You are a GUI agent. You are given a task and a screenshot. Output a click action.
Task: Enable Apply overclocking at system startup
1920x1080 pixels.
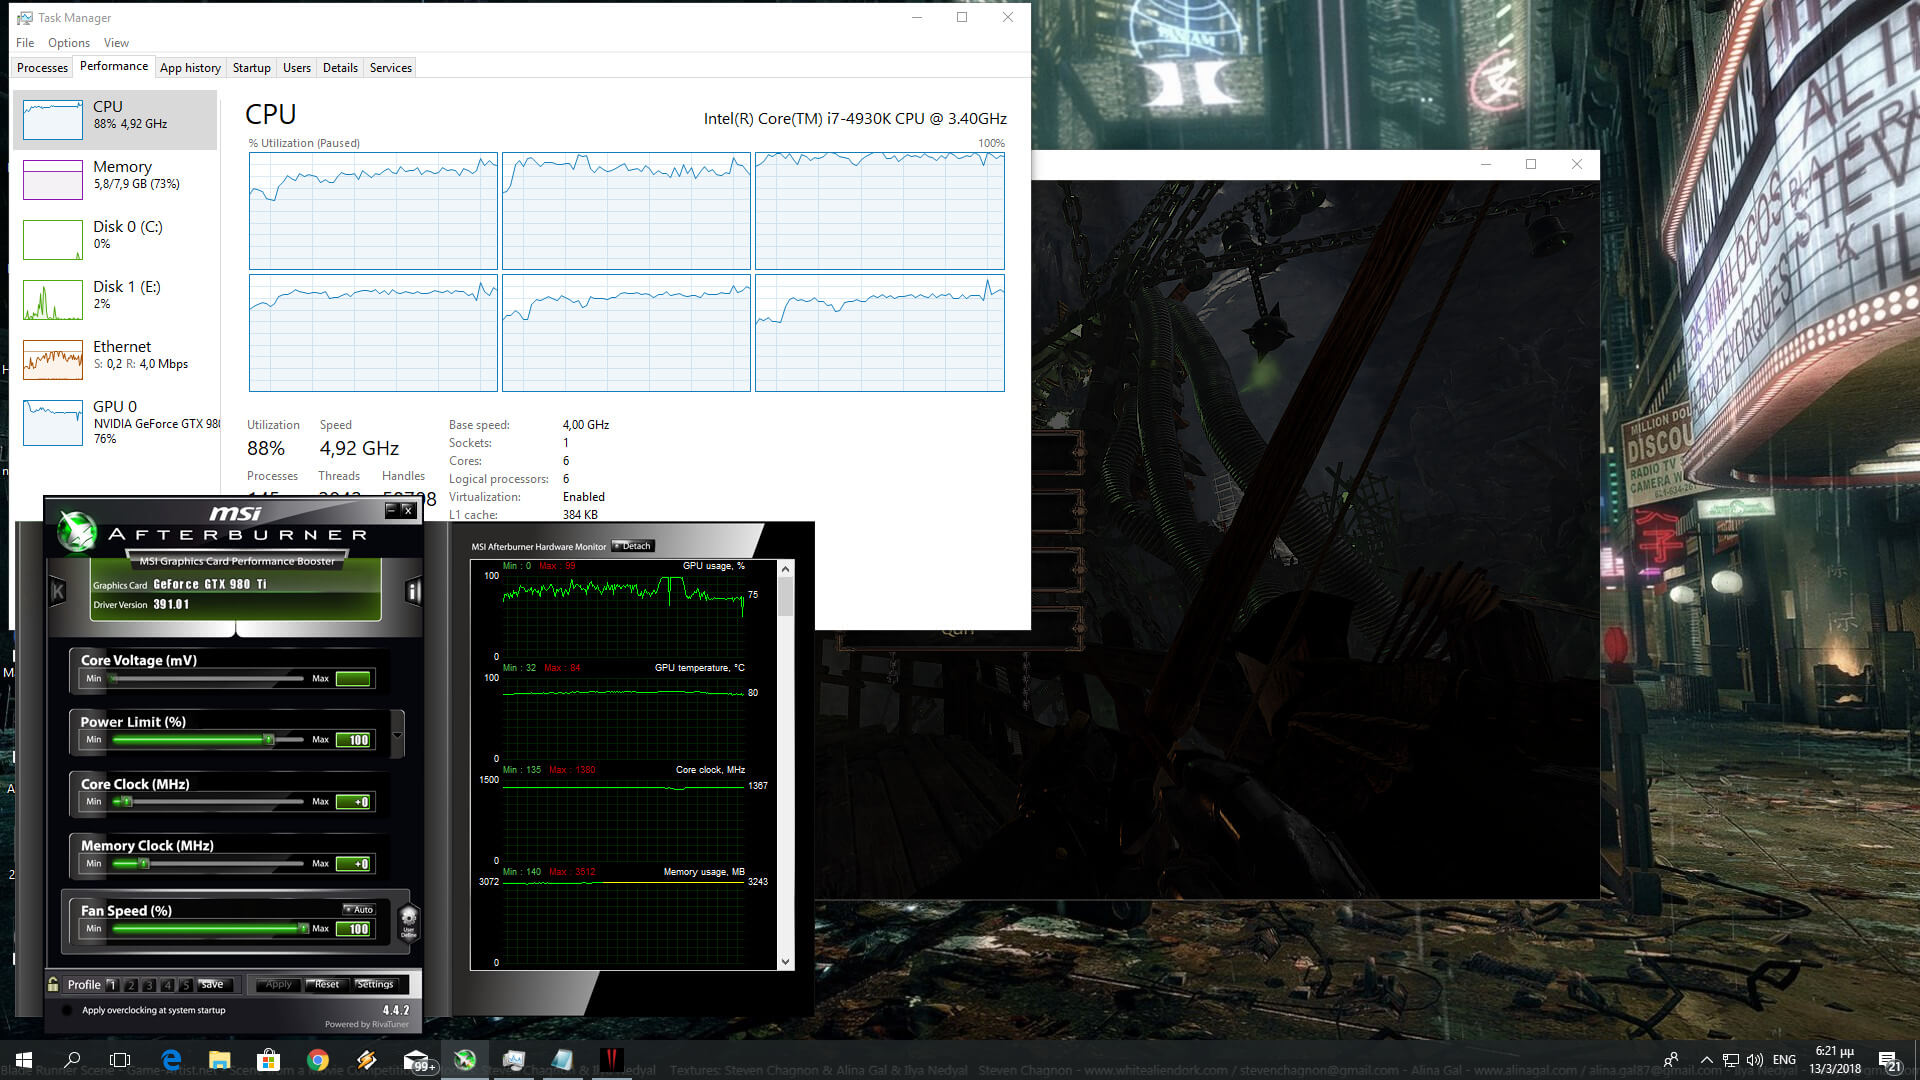67,1010
